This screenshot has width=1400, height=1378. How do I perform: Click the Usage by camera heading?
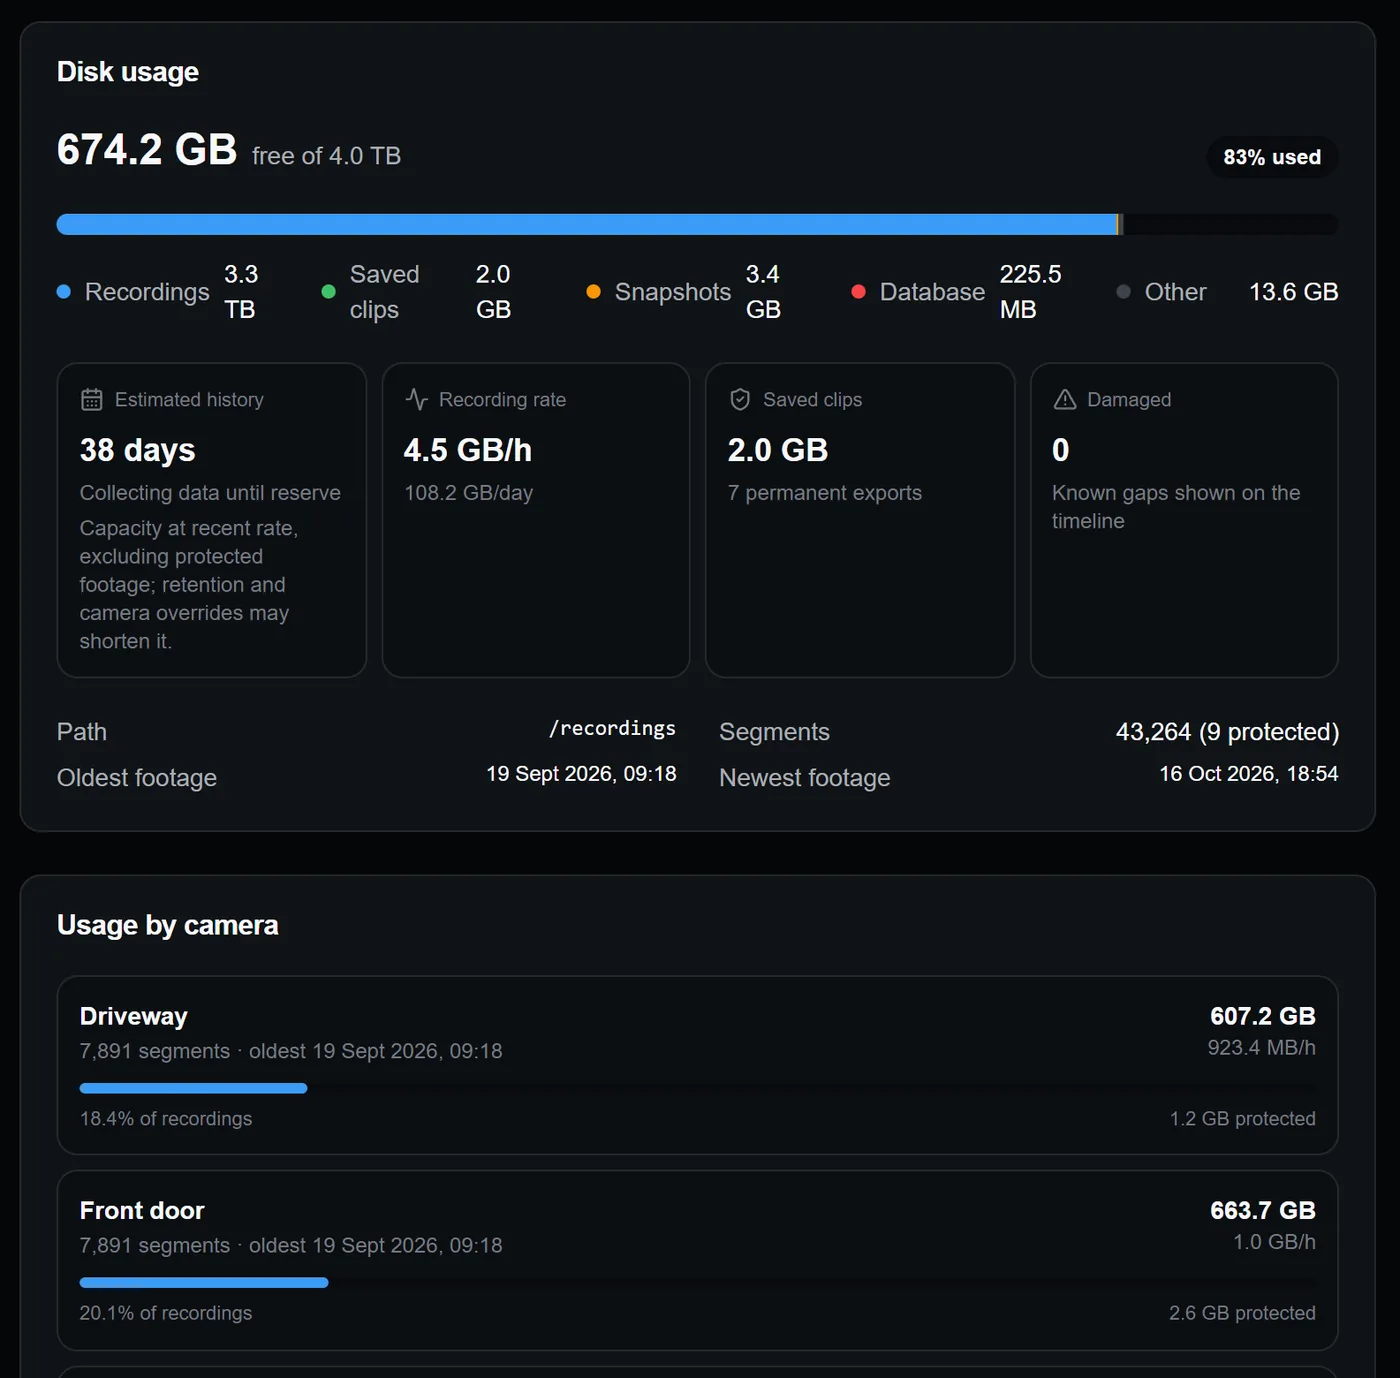pyautogui.click(x=168, y=925)
